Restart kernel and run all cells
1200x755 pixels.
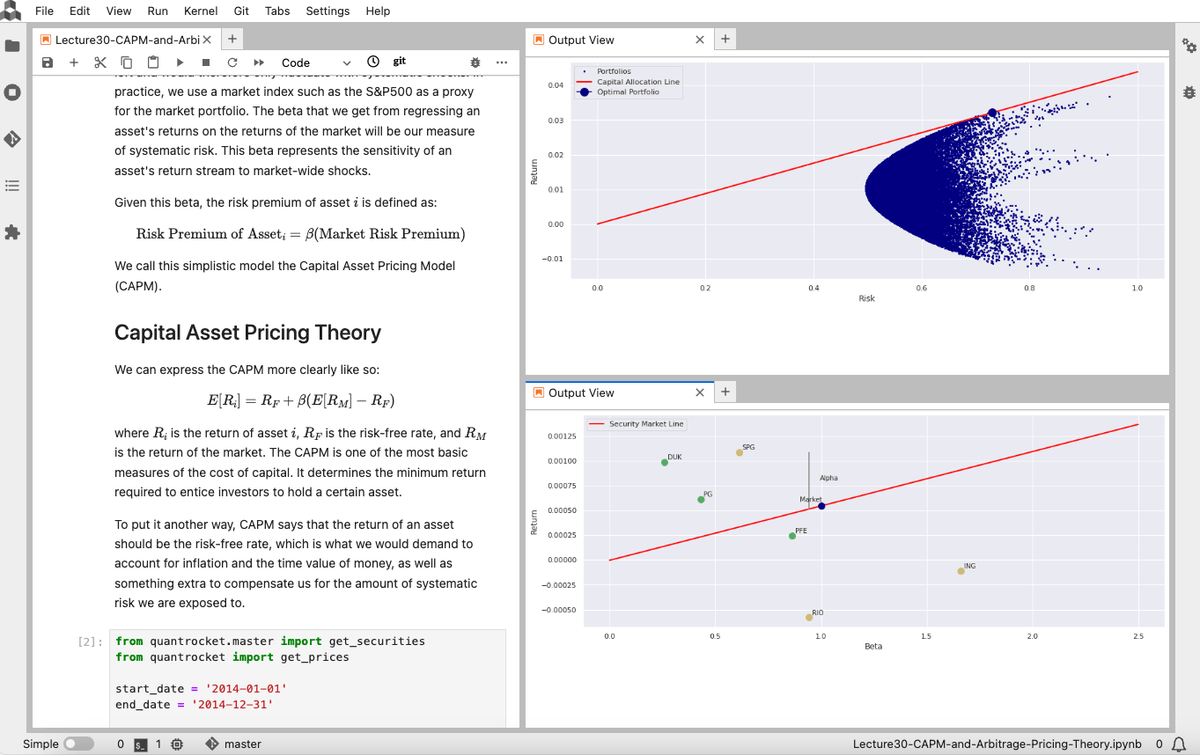(x=258, y=62)
